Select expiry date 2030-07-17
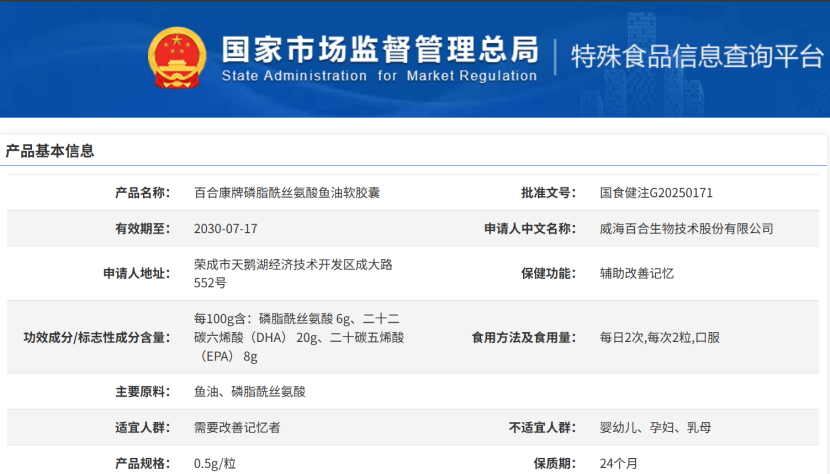830x474 pixels. (225, 229)
